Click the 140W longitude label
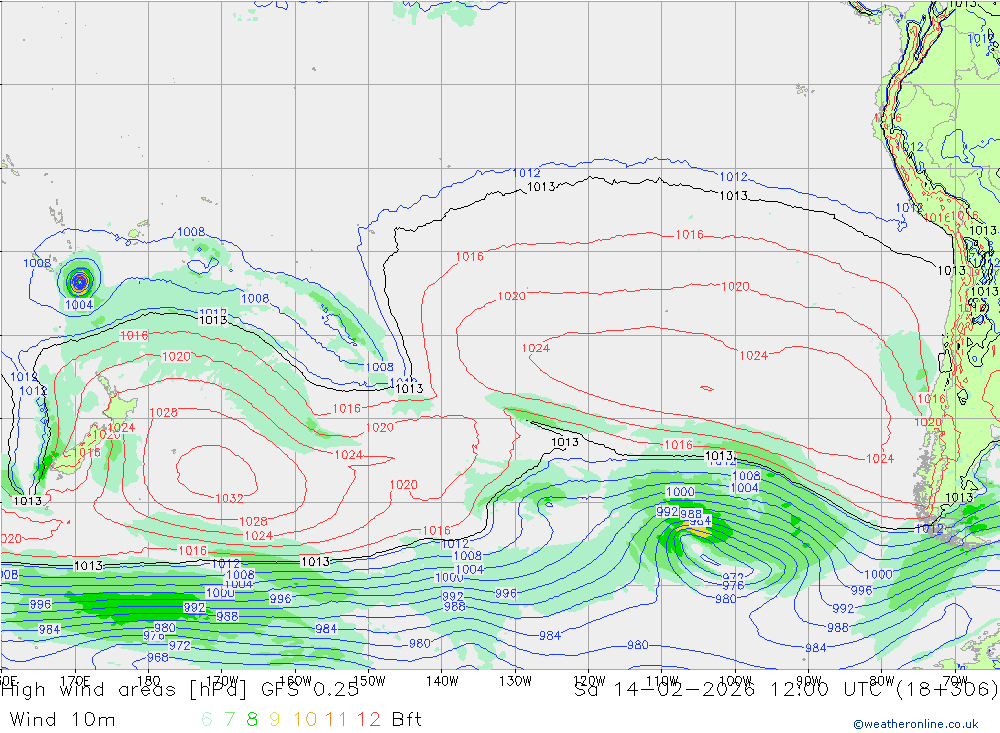Viewport: 1000px width, 733px height. click(442, 681)
